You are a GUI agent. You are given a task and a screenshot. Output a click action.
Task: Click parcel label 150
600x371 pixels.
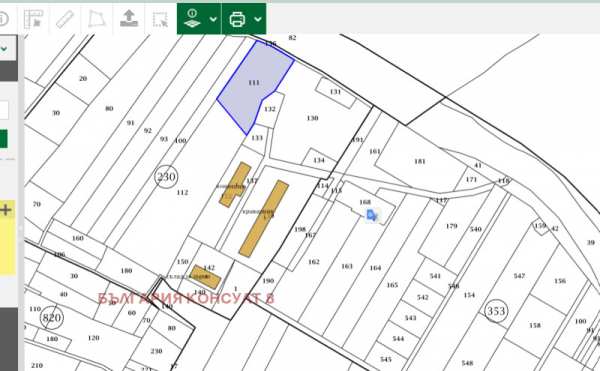[183, 262]
